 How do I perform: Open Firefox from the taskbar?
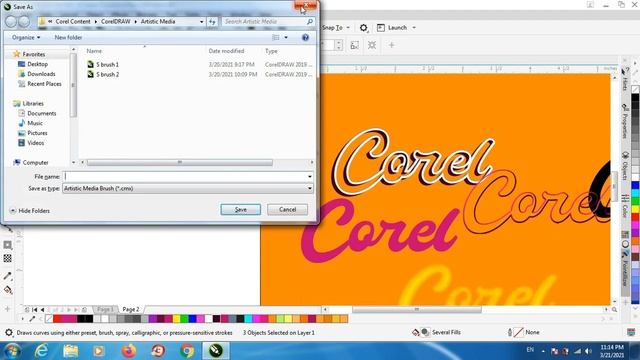tap(129, 351)
